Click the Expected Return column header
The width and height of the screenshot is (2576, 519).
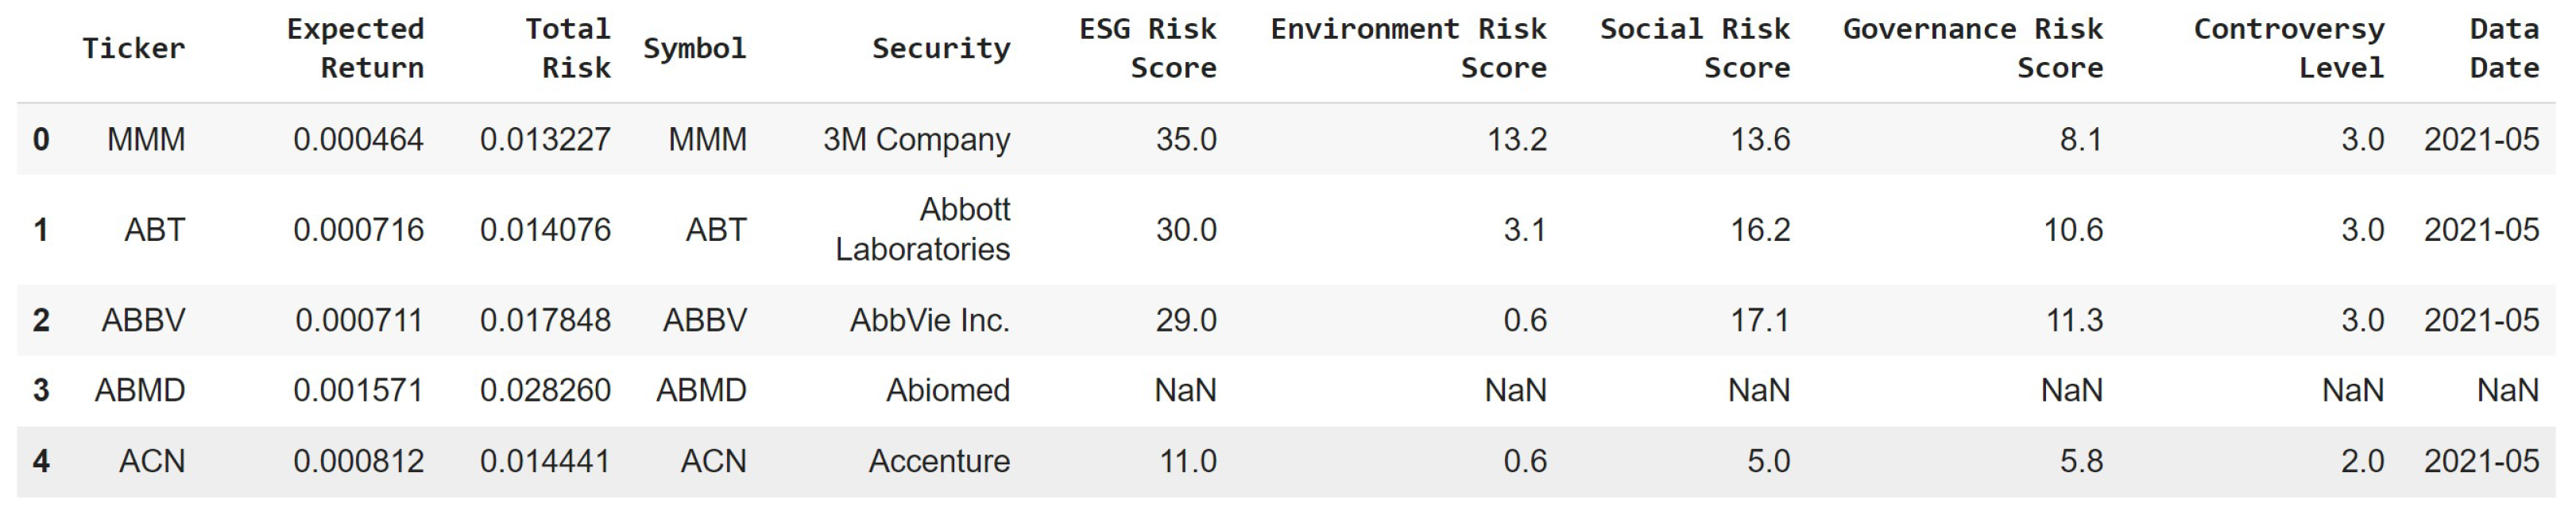(355, 48)
